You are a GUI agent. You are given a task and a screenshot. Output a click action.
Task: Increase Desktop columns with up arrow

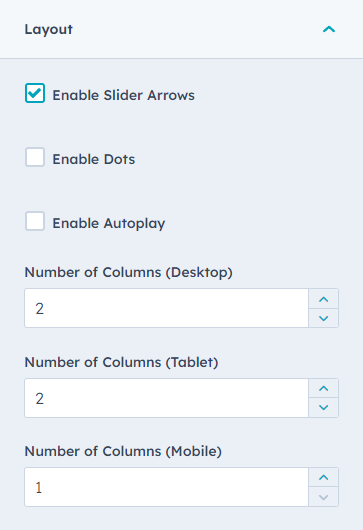coord(323,299)
